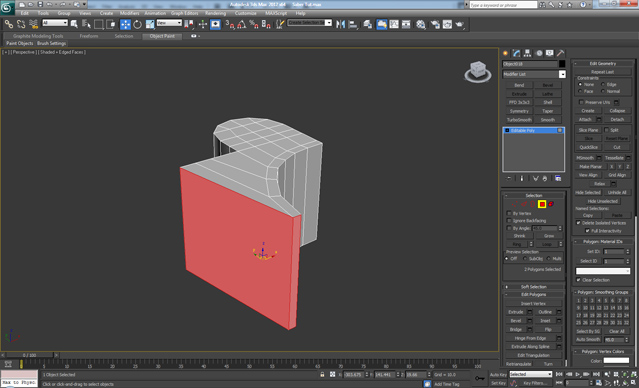This screenshot has height=388, width=639.
Task: Click the Render teapot icon
Action: click(460, 24)
